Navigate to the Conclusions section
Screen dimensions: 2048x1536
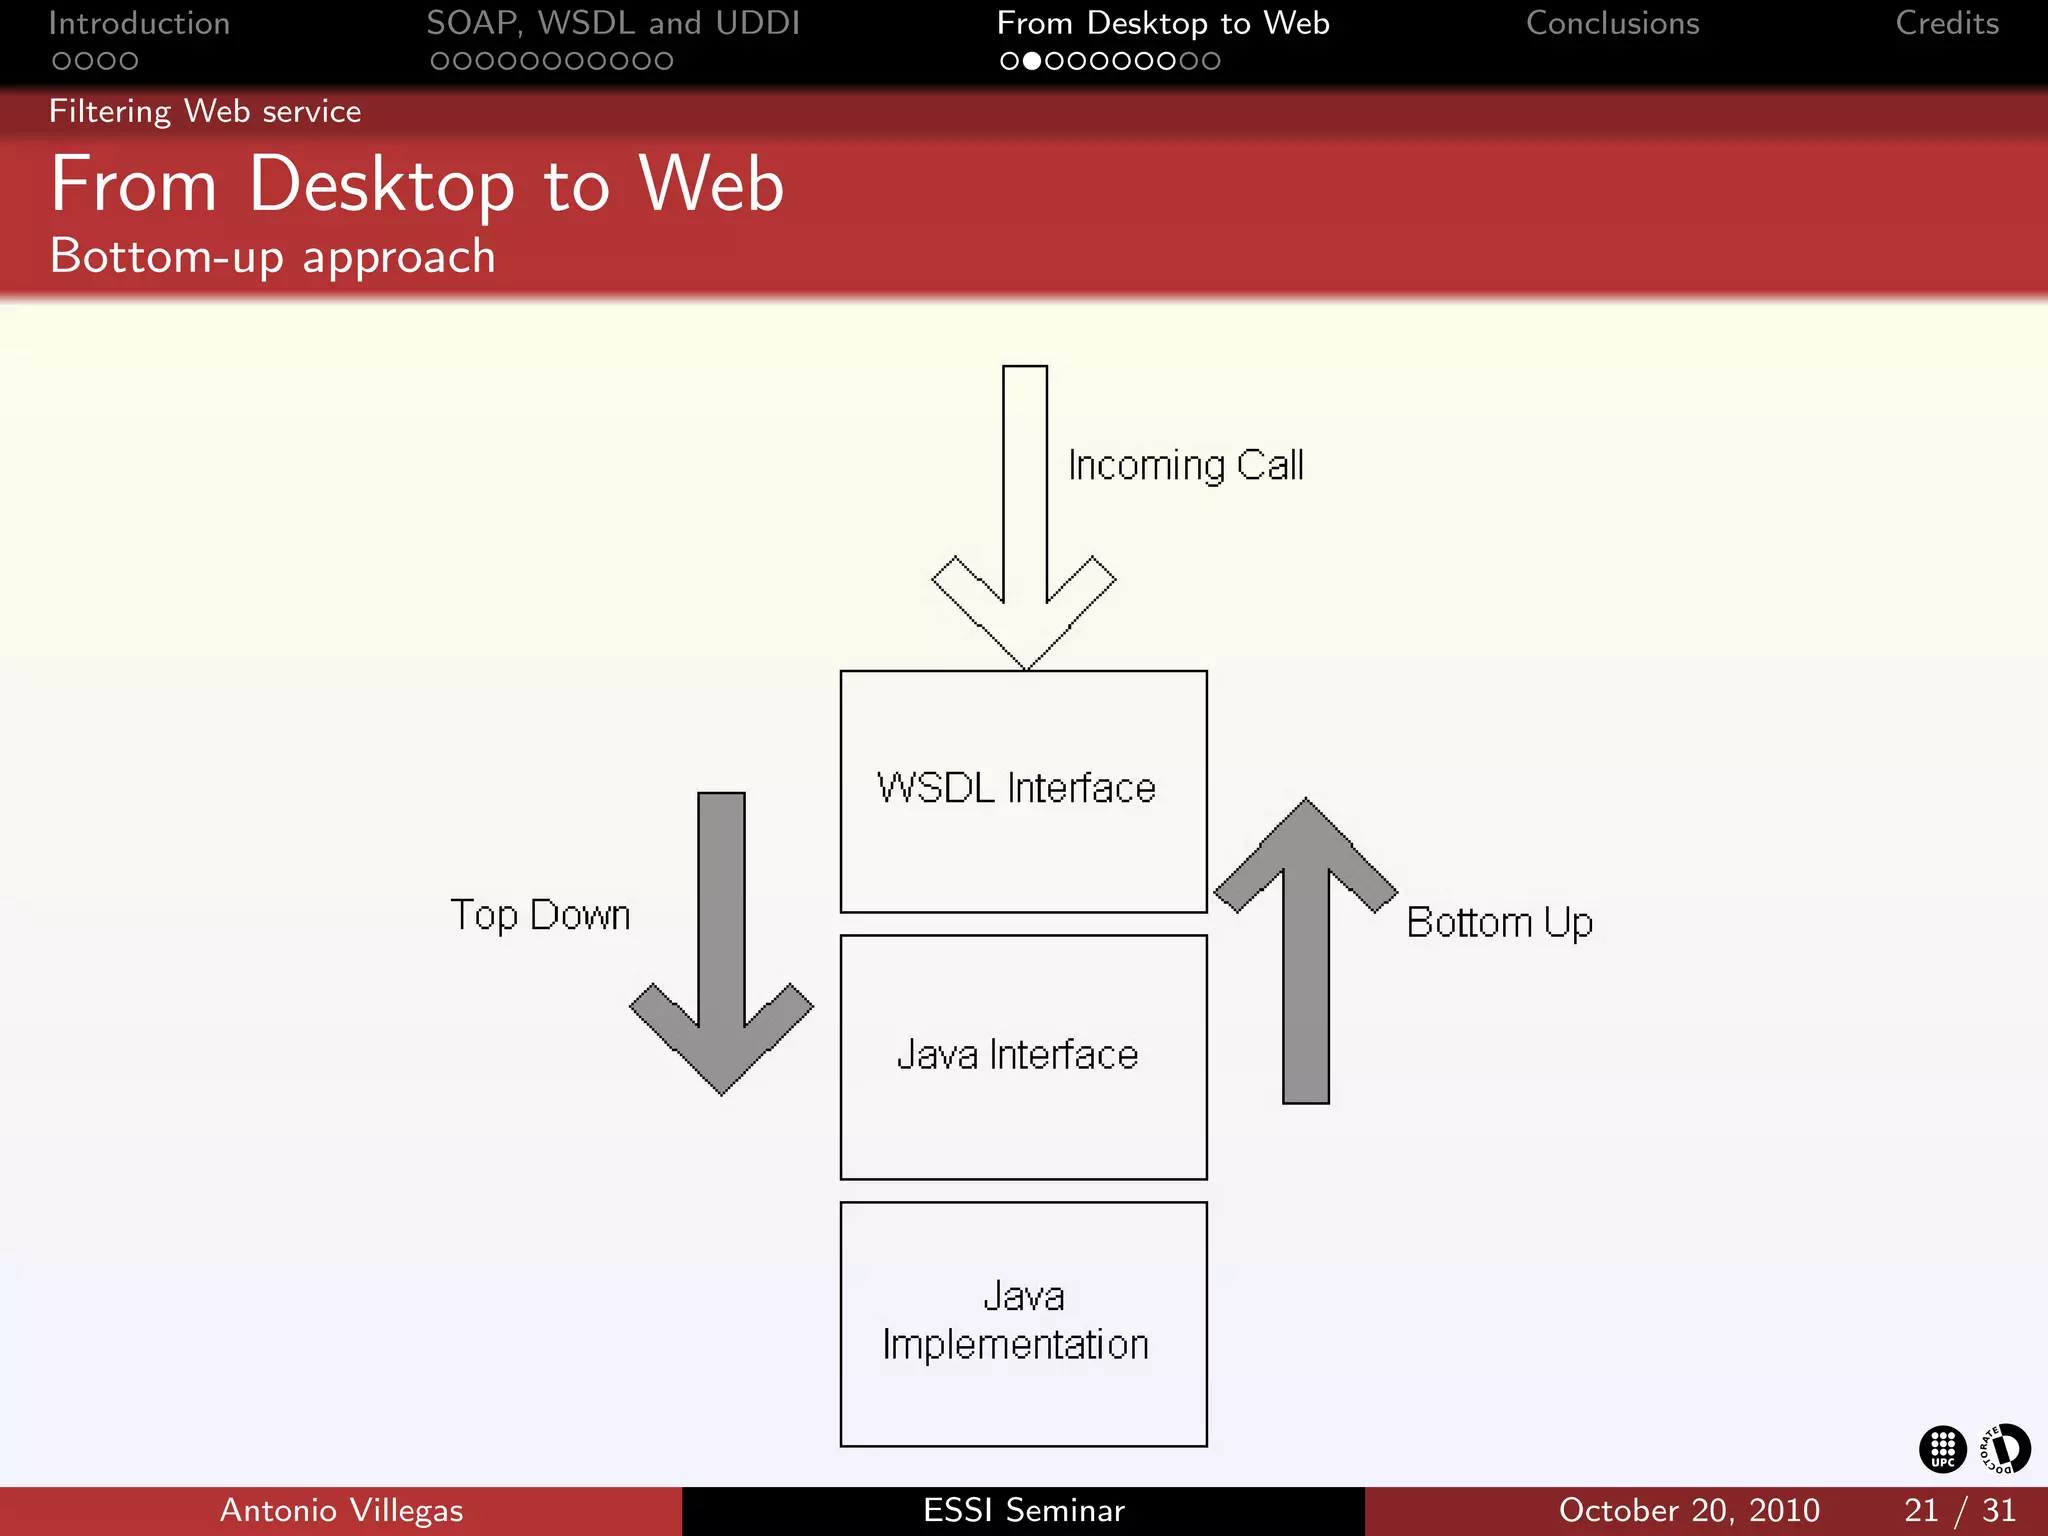click(x=1612, y=24)
